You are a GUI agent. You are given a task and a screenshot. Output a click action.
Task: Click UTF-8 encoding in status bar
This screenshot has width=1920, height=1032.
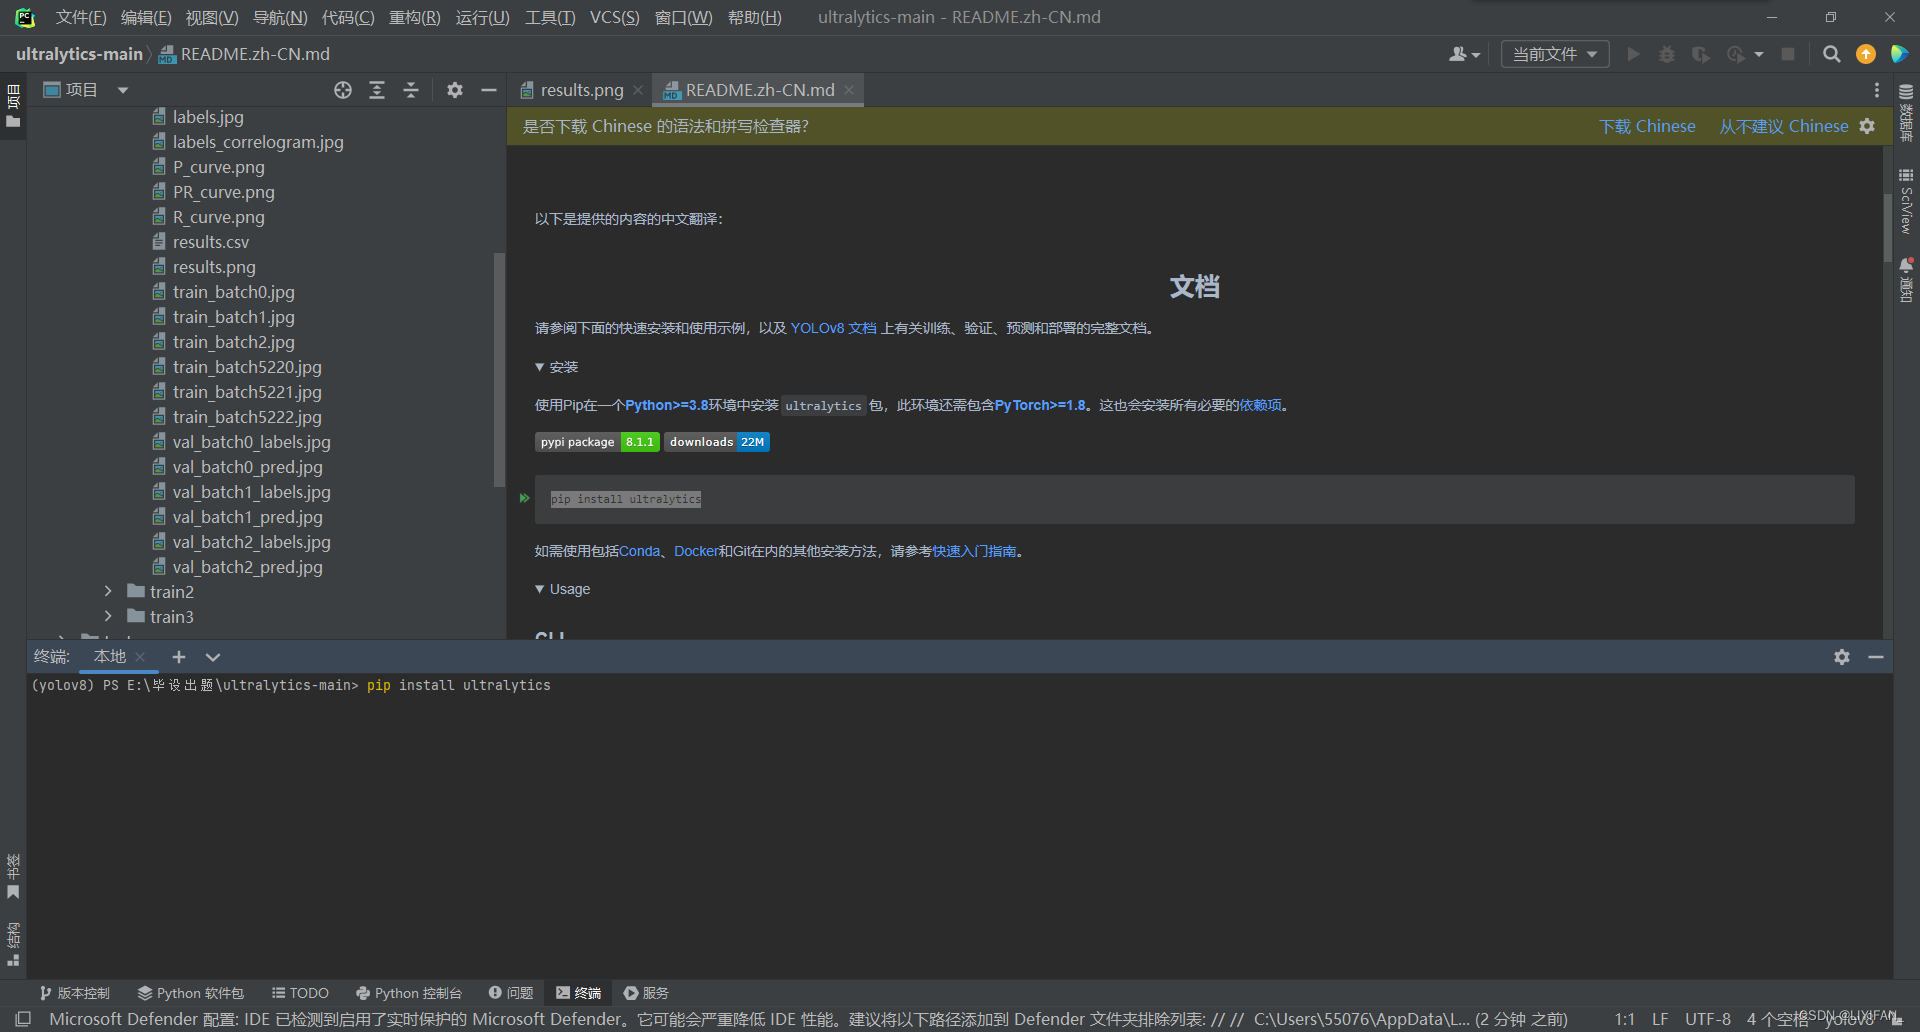(x=1708, y=1019)
